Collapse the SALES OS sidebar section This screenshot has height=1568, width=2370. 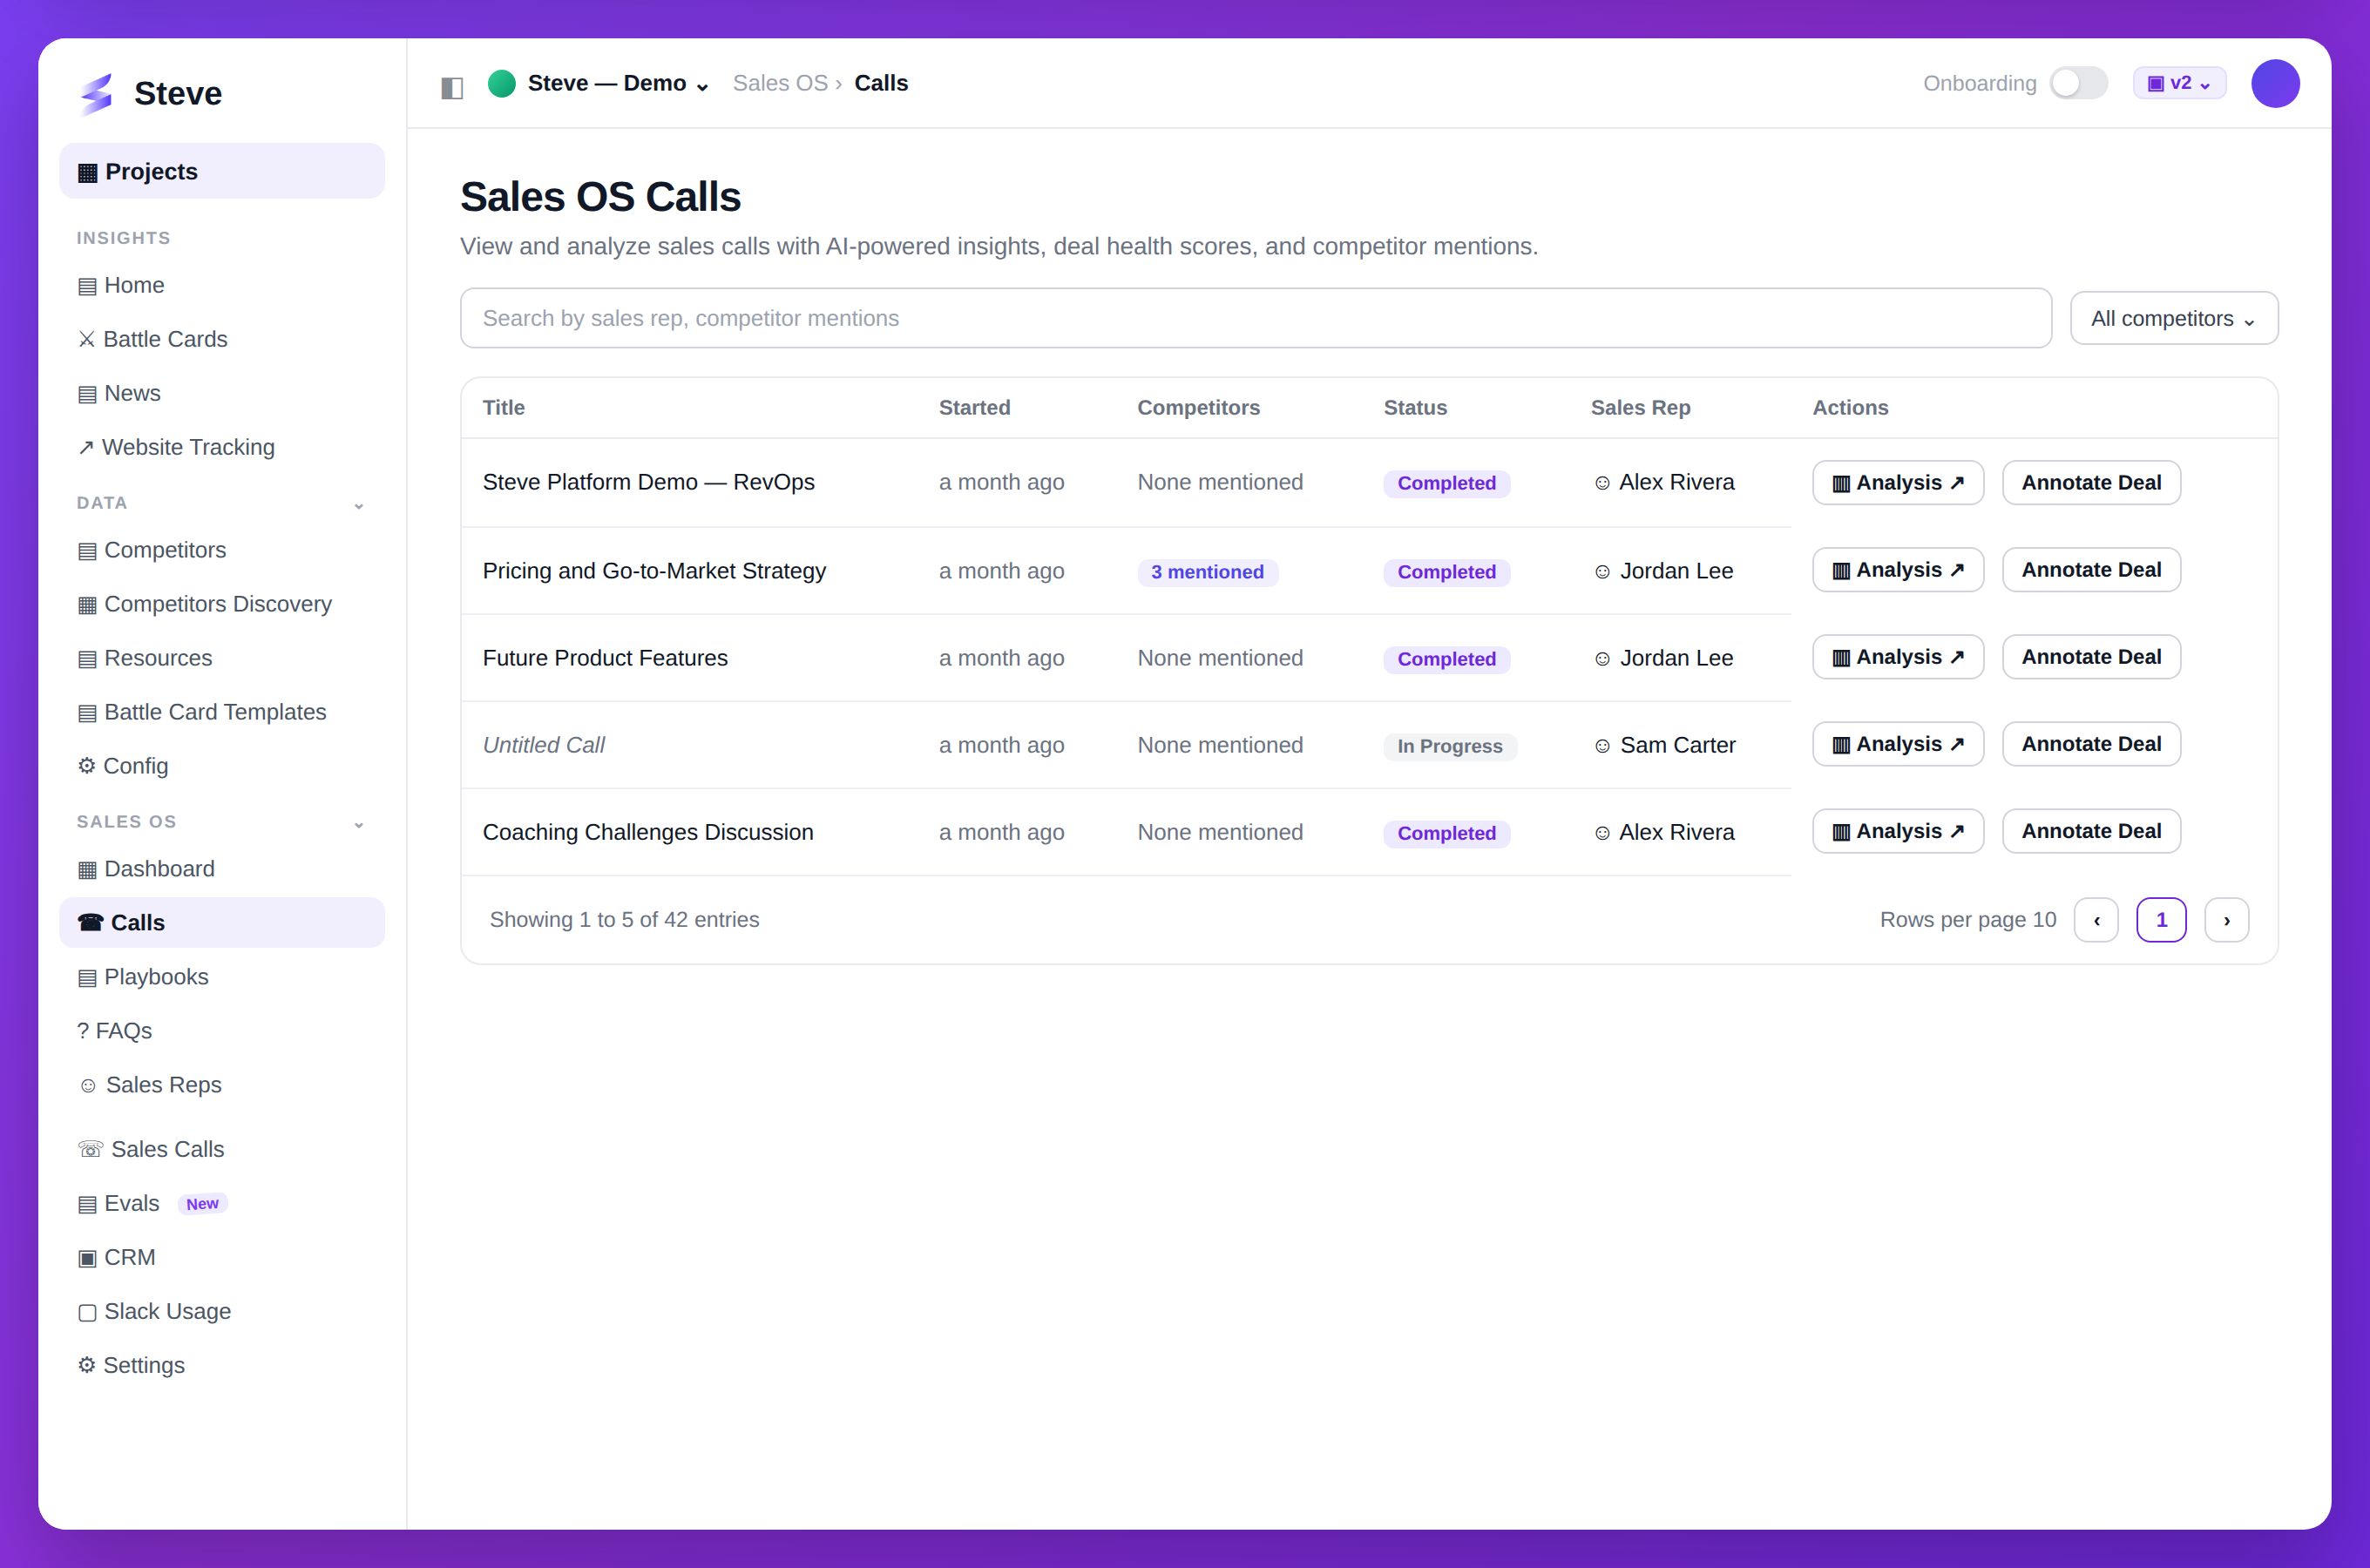[x=359, y=825]
